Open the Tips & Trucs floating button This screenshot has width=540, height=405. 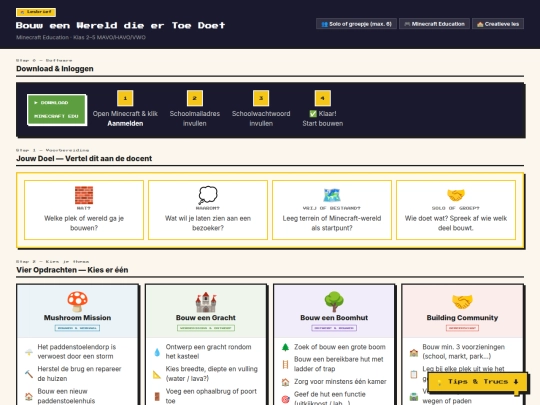click(477, 382)
